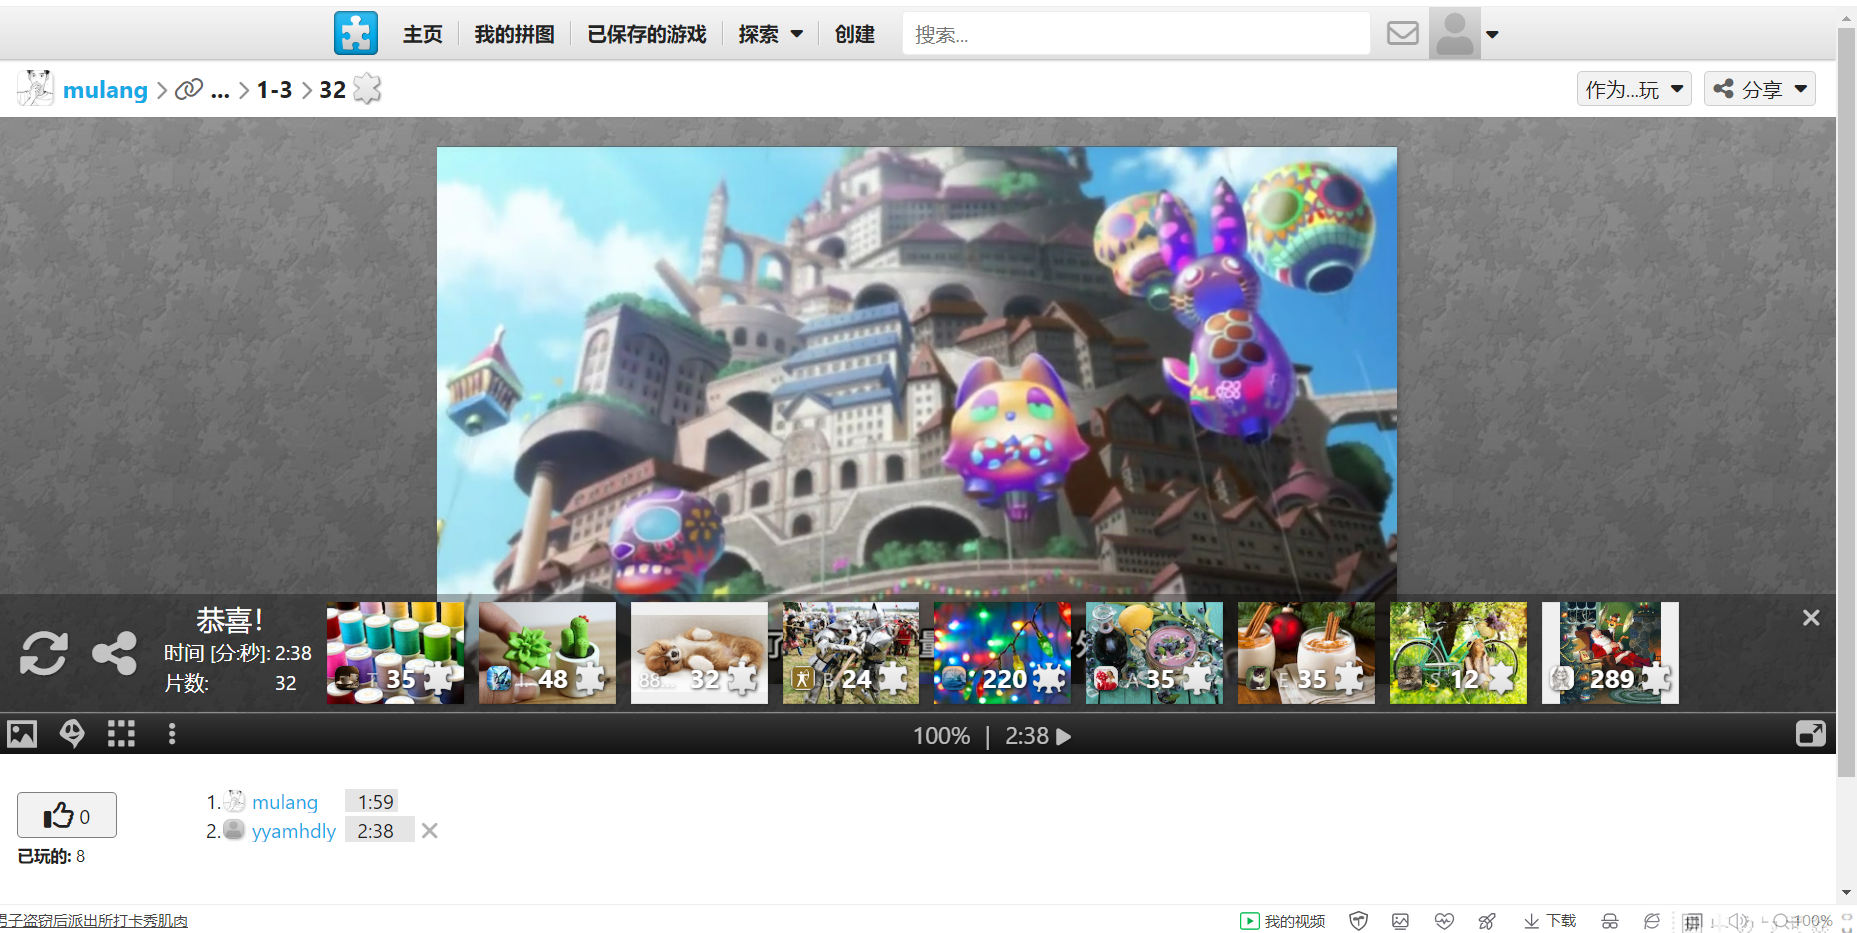Open the 220-piece colorful lights puzzle thumbnail
1857x933 pixels.
tap(1001, 653)
